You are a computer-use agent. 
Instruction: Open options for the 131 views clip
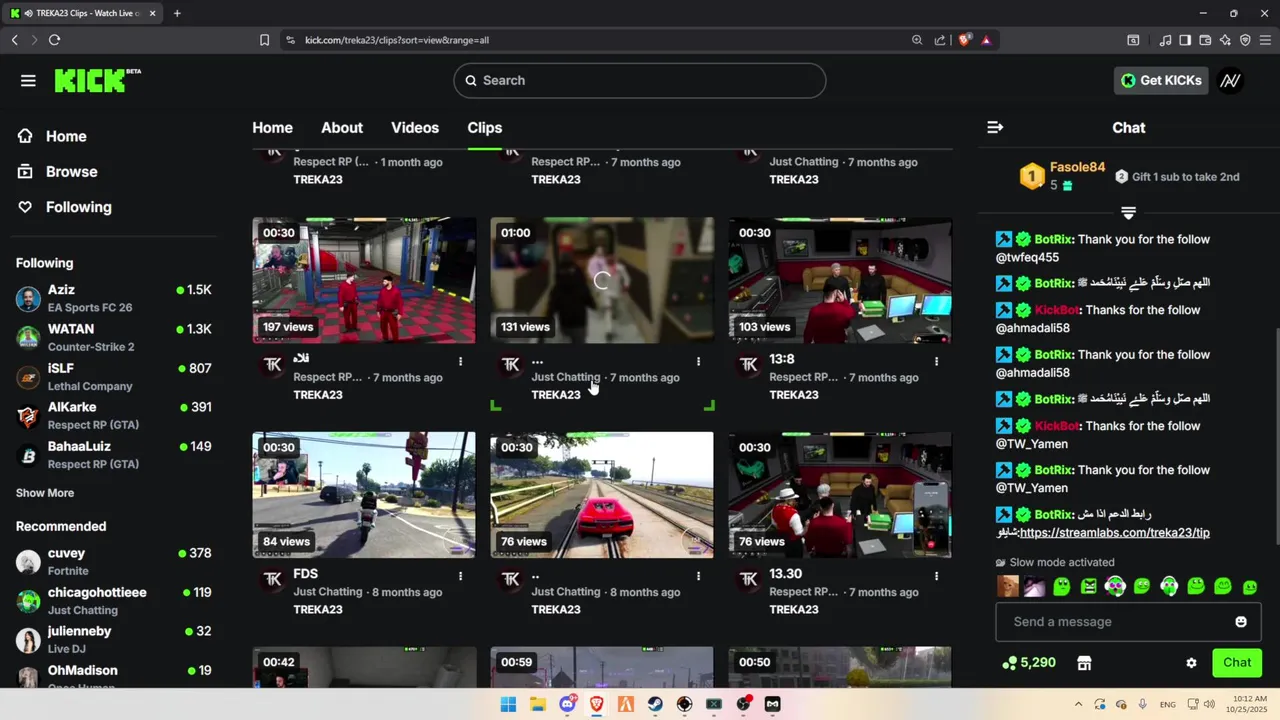pyautogui.click(x=698, y=361)
